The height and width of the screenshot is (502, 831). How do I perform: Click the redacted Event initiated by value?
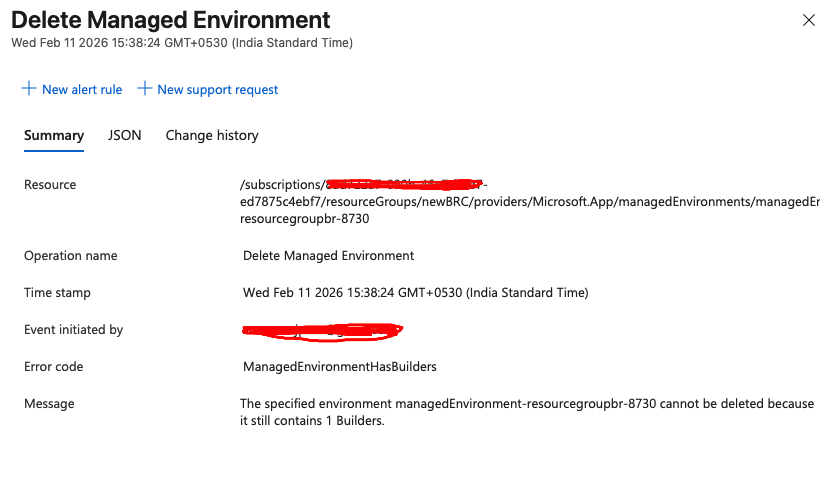[x=322, y=331]
